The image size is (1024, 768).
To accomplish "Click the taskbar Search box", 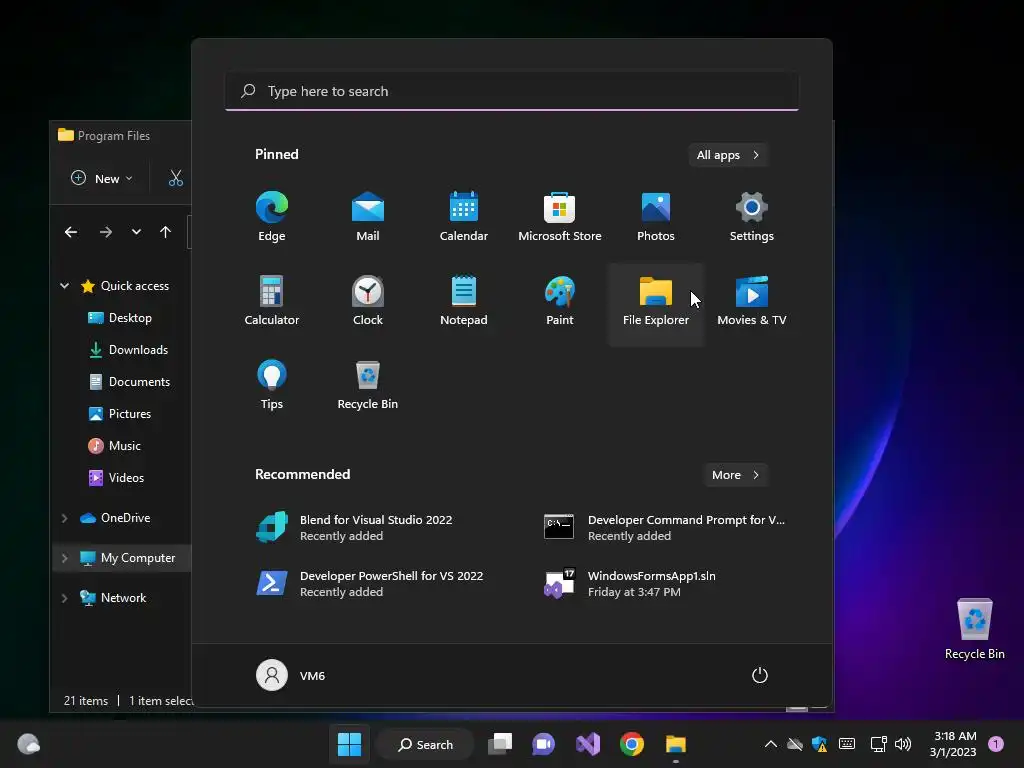I will [426, 744].
